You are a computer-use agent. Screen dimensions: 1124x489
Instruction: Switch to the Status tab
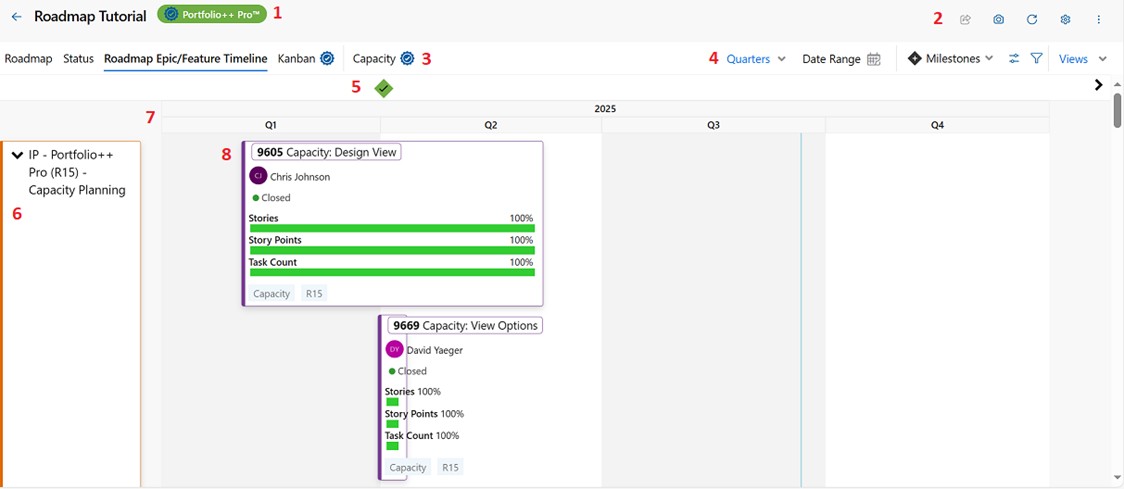(78, 59)
